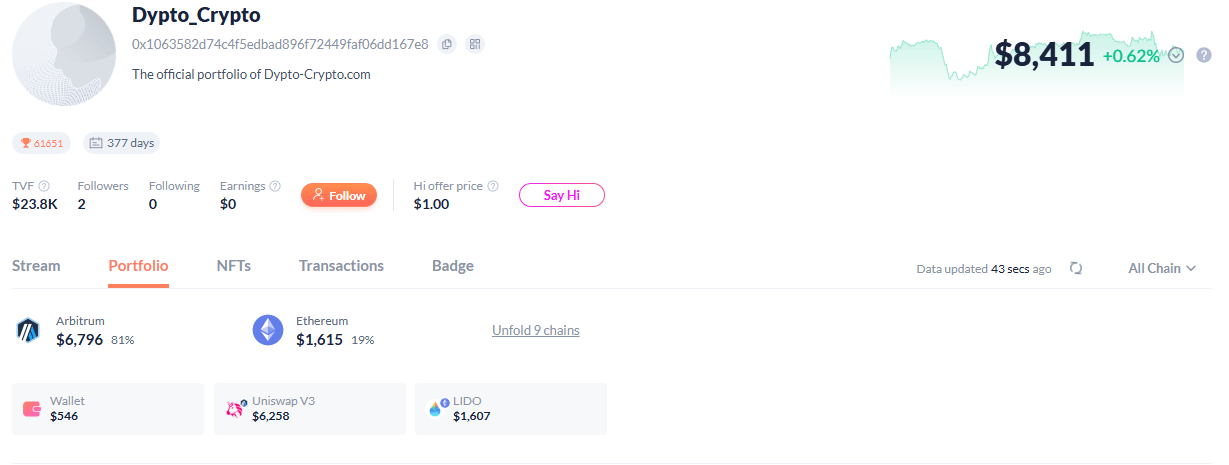Image resolution: width=1229 pixels, height=465 pixels.
Task: Follow the Dypto_Crypto account
Action: pos(339,195)
